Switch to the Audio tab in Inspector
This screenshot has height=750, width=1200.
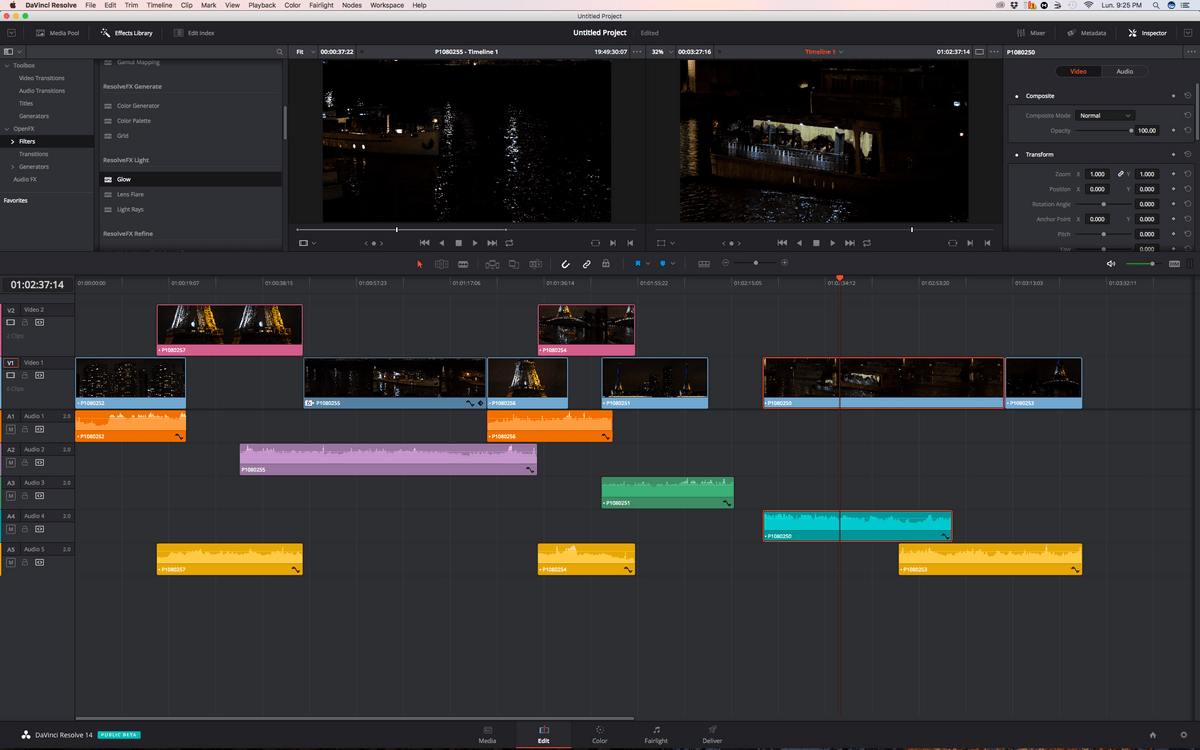(x=1124, y=72)
